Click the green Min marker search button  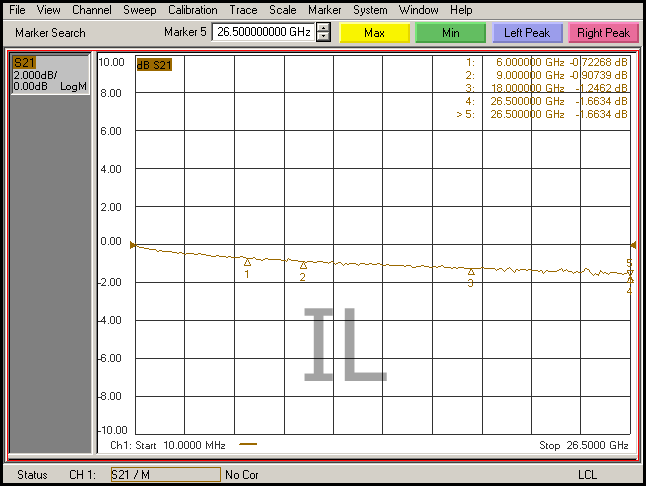[x=451, y=33]
